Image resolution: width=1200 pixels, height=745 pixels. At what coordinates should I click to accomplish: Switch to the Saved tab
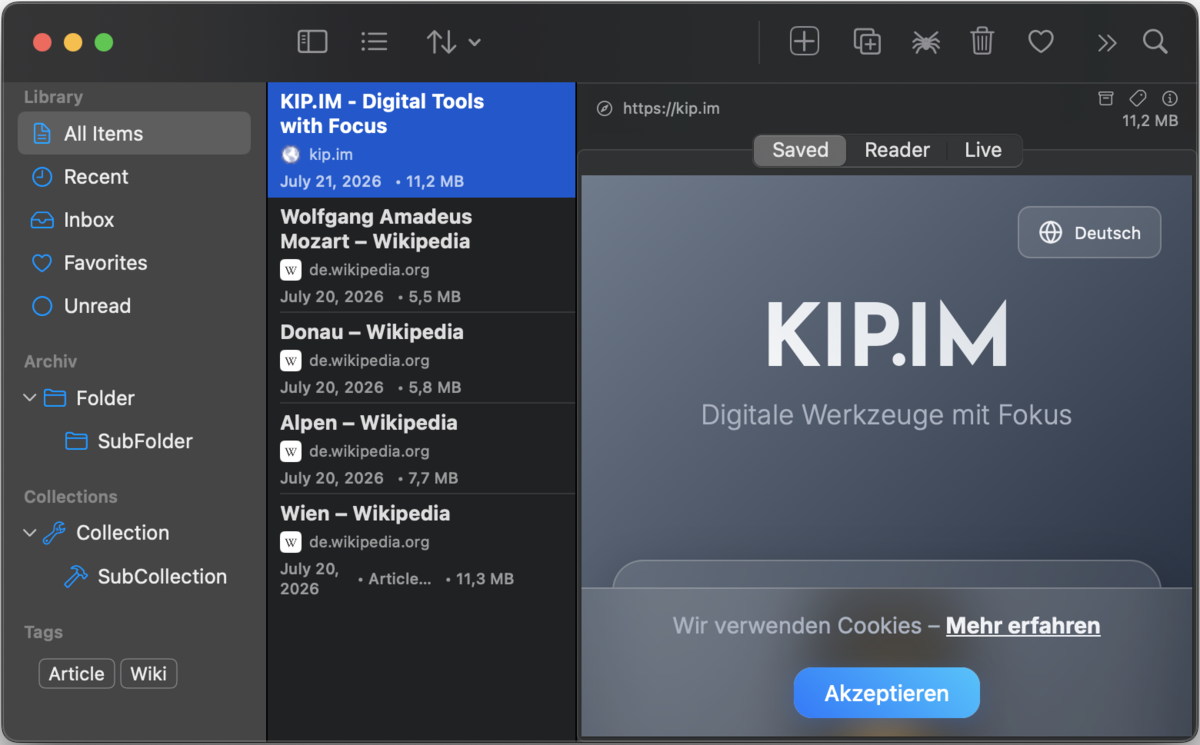[800, 150]
